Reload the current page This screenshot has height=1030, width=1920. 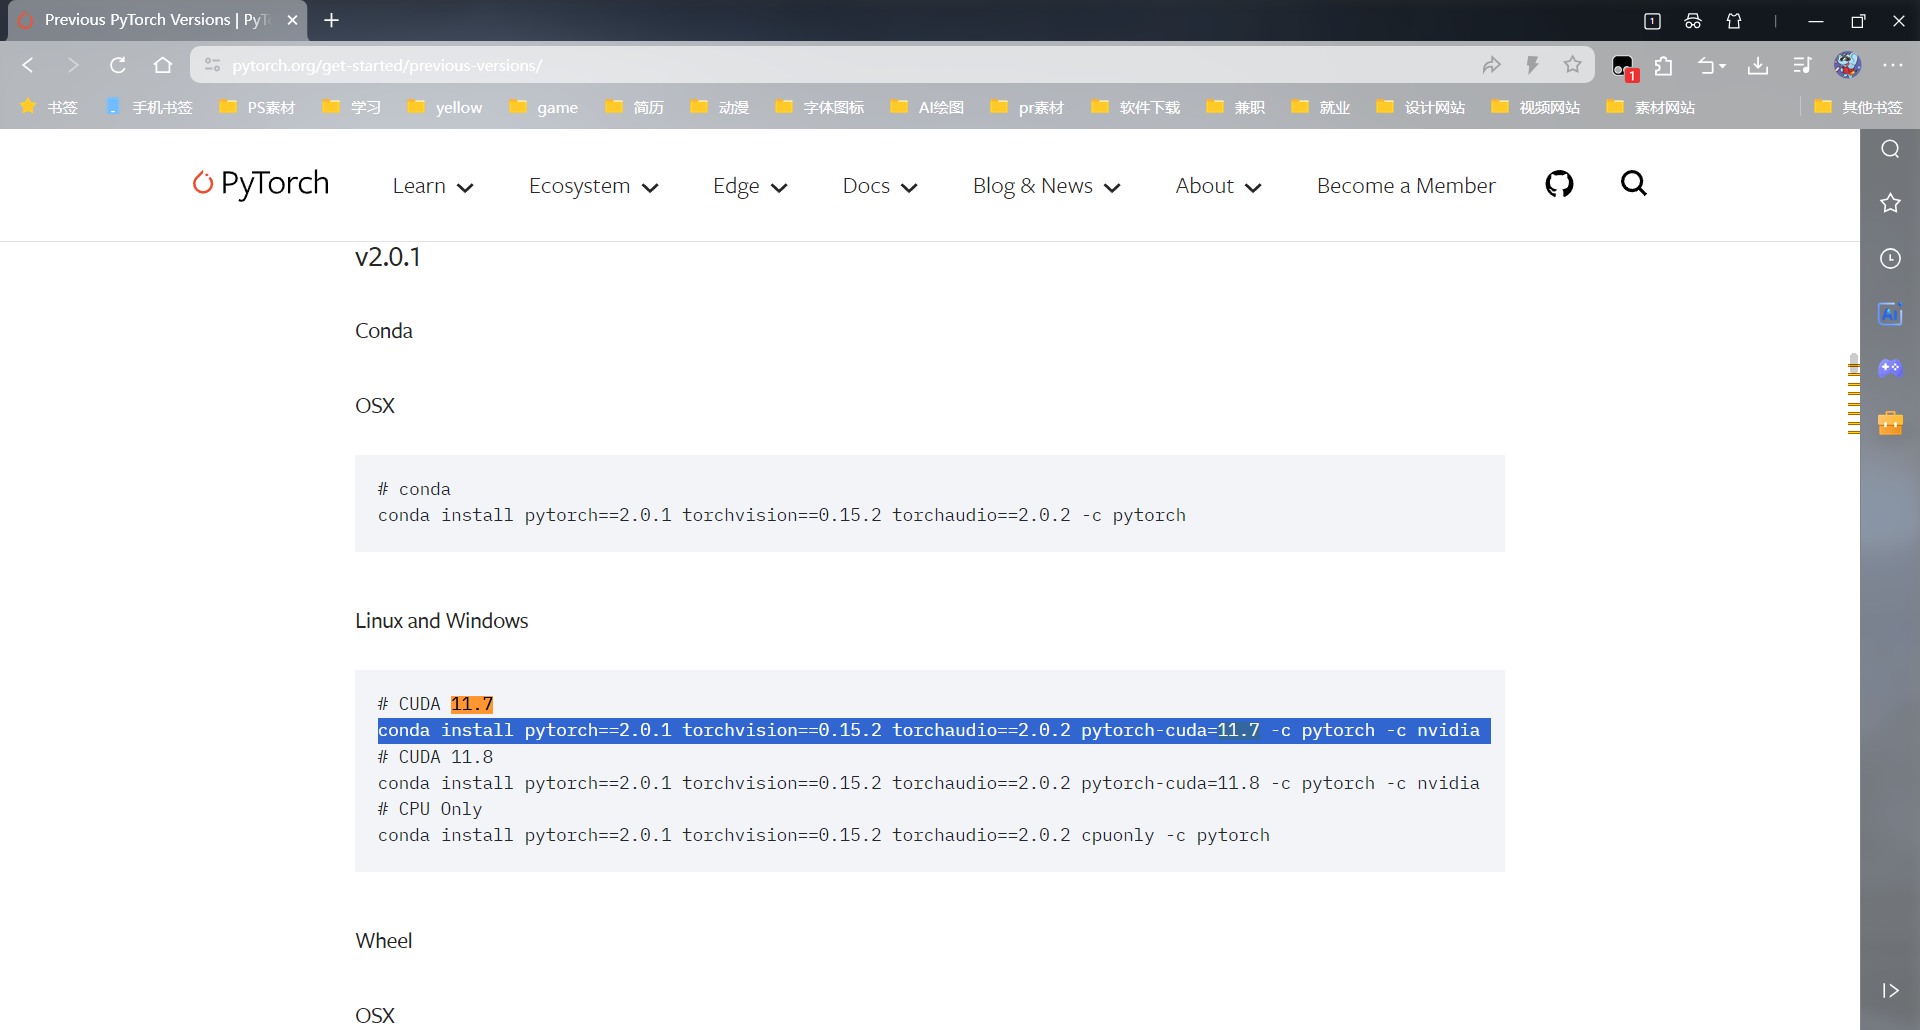117,65
